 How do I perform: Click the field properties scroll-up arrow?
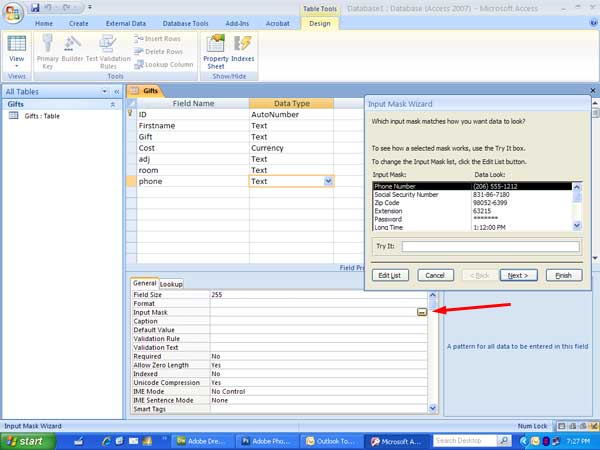(433, 295)
